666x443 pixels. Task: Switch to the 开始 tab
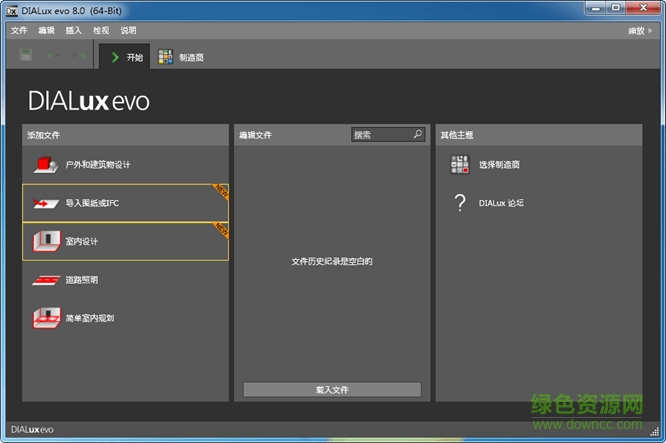point(124,57)
